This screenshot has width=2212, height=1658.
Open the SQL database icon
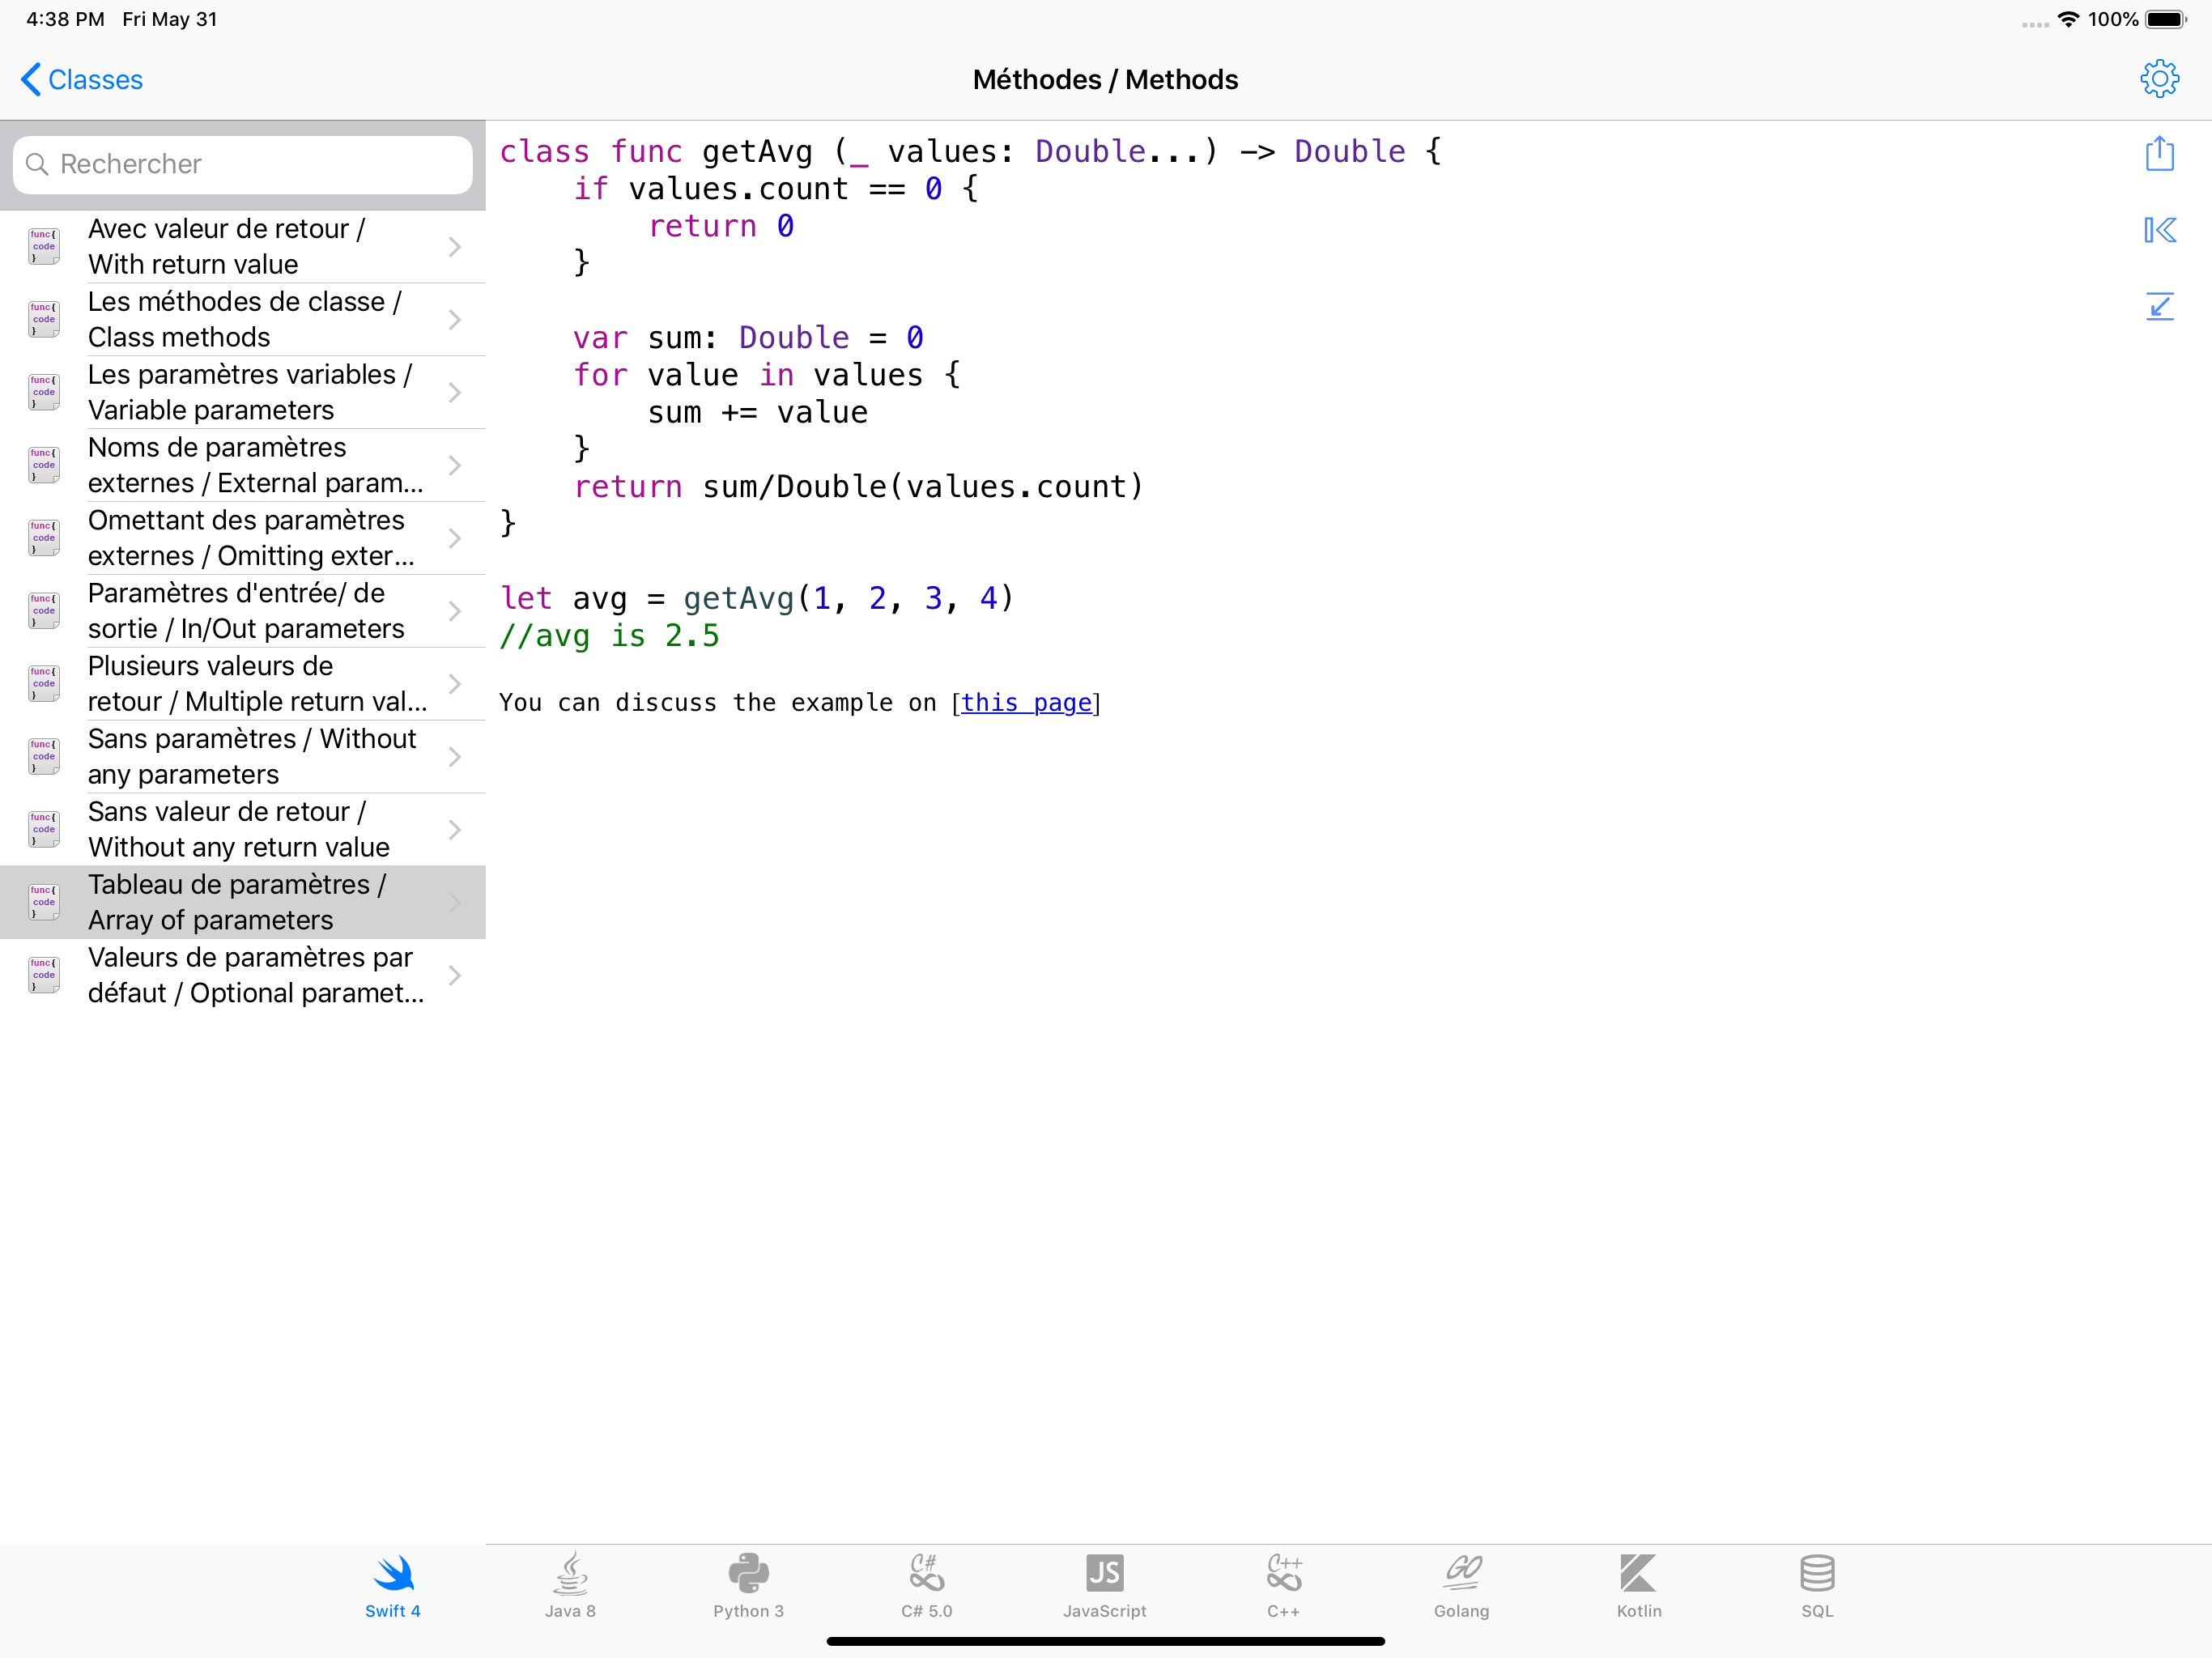[x=1817, y=1572]
